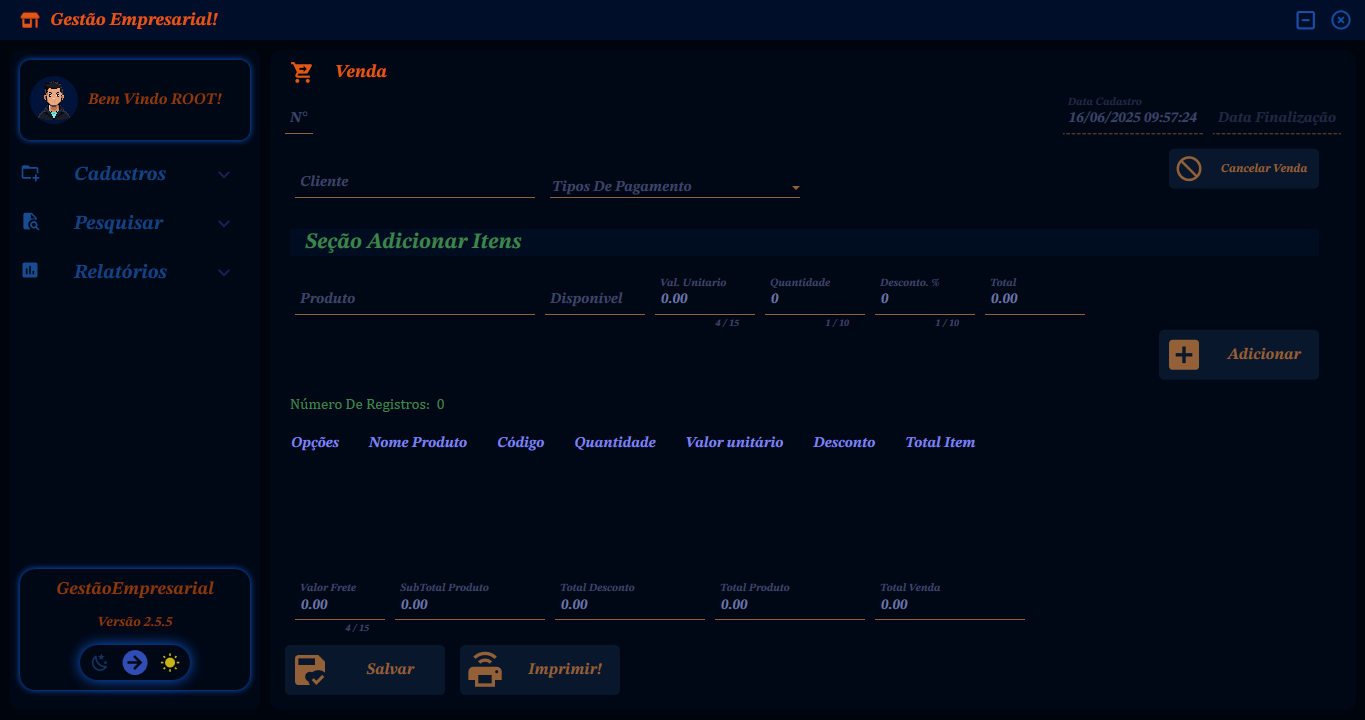The height and width of the screenshot is (720, 1365).
Task: Switch to dark mode moon icon
Action: (100, 662)
